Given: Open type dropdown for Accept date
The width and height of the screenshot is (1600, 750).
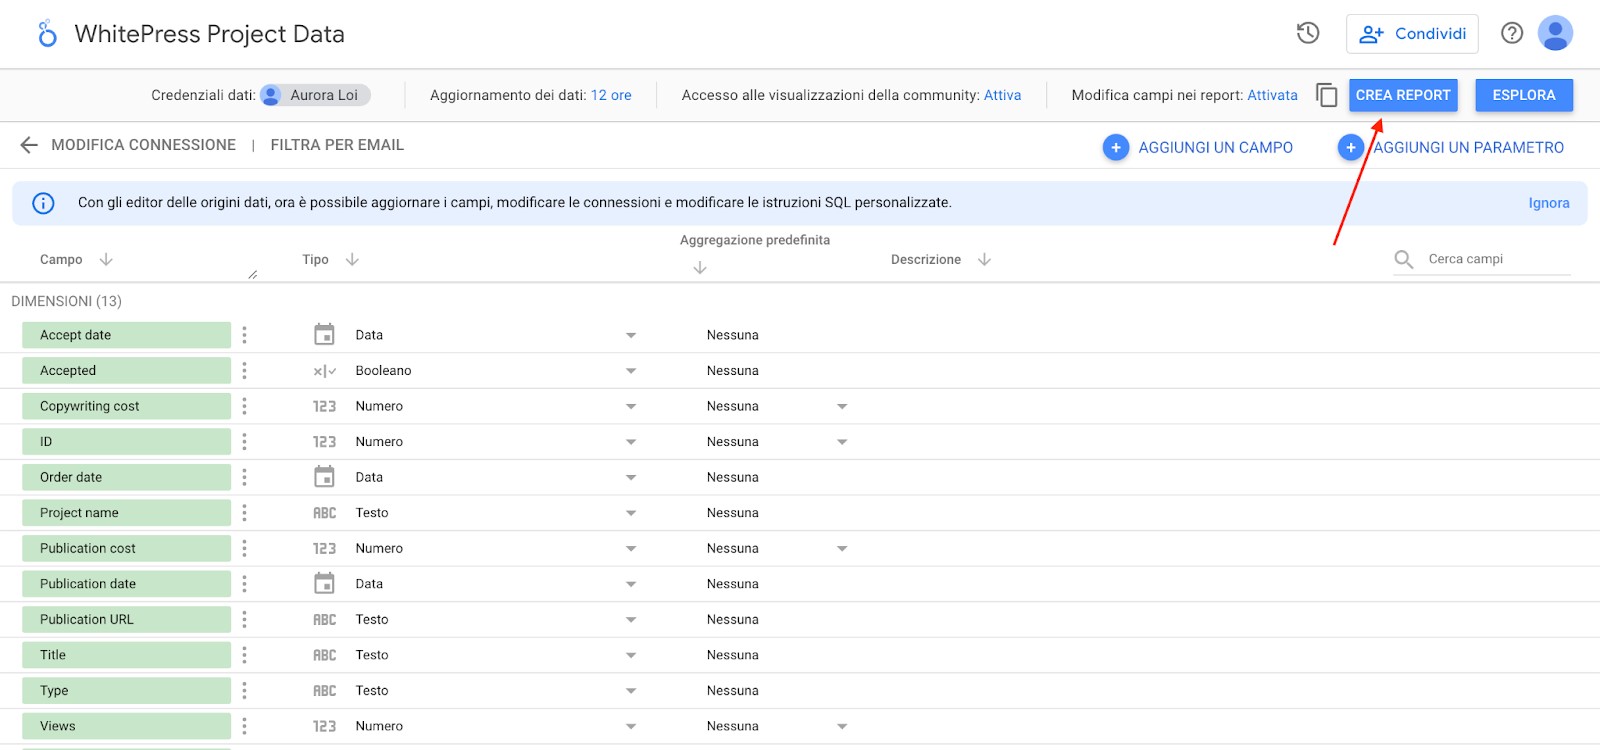Looking at the screenshot, I should click(x=631, y=335).
